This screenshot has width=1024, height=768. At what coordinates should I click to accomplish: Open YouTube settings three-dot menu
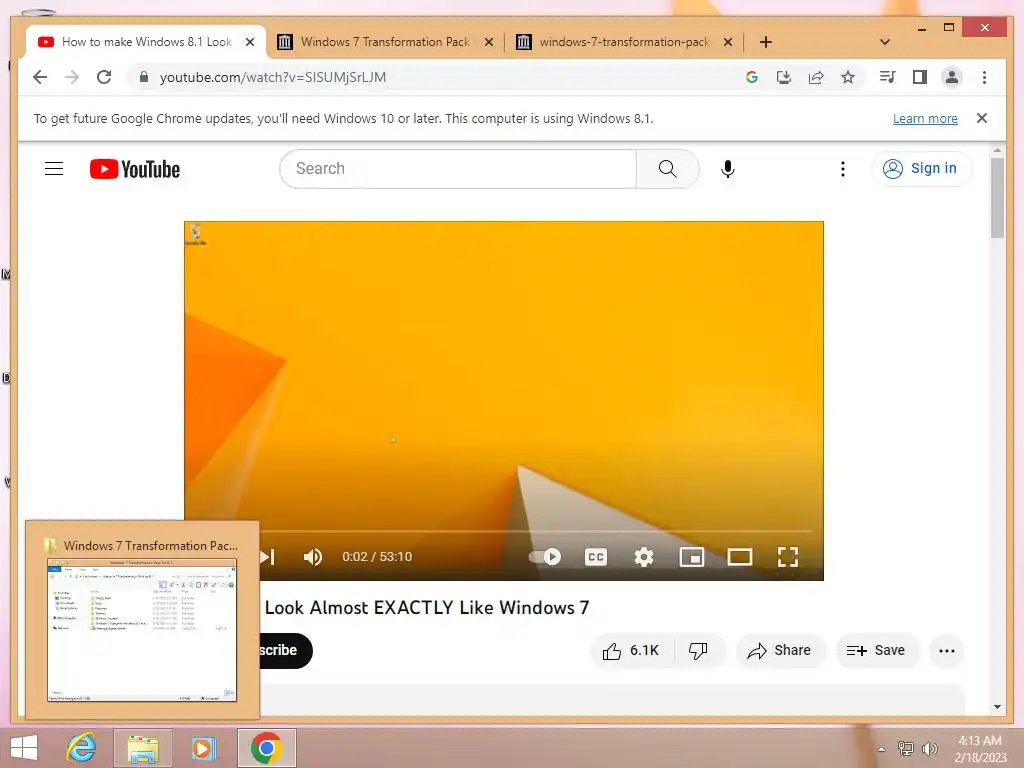(x=842, y=168)
